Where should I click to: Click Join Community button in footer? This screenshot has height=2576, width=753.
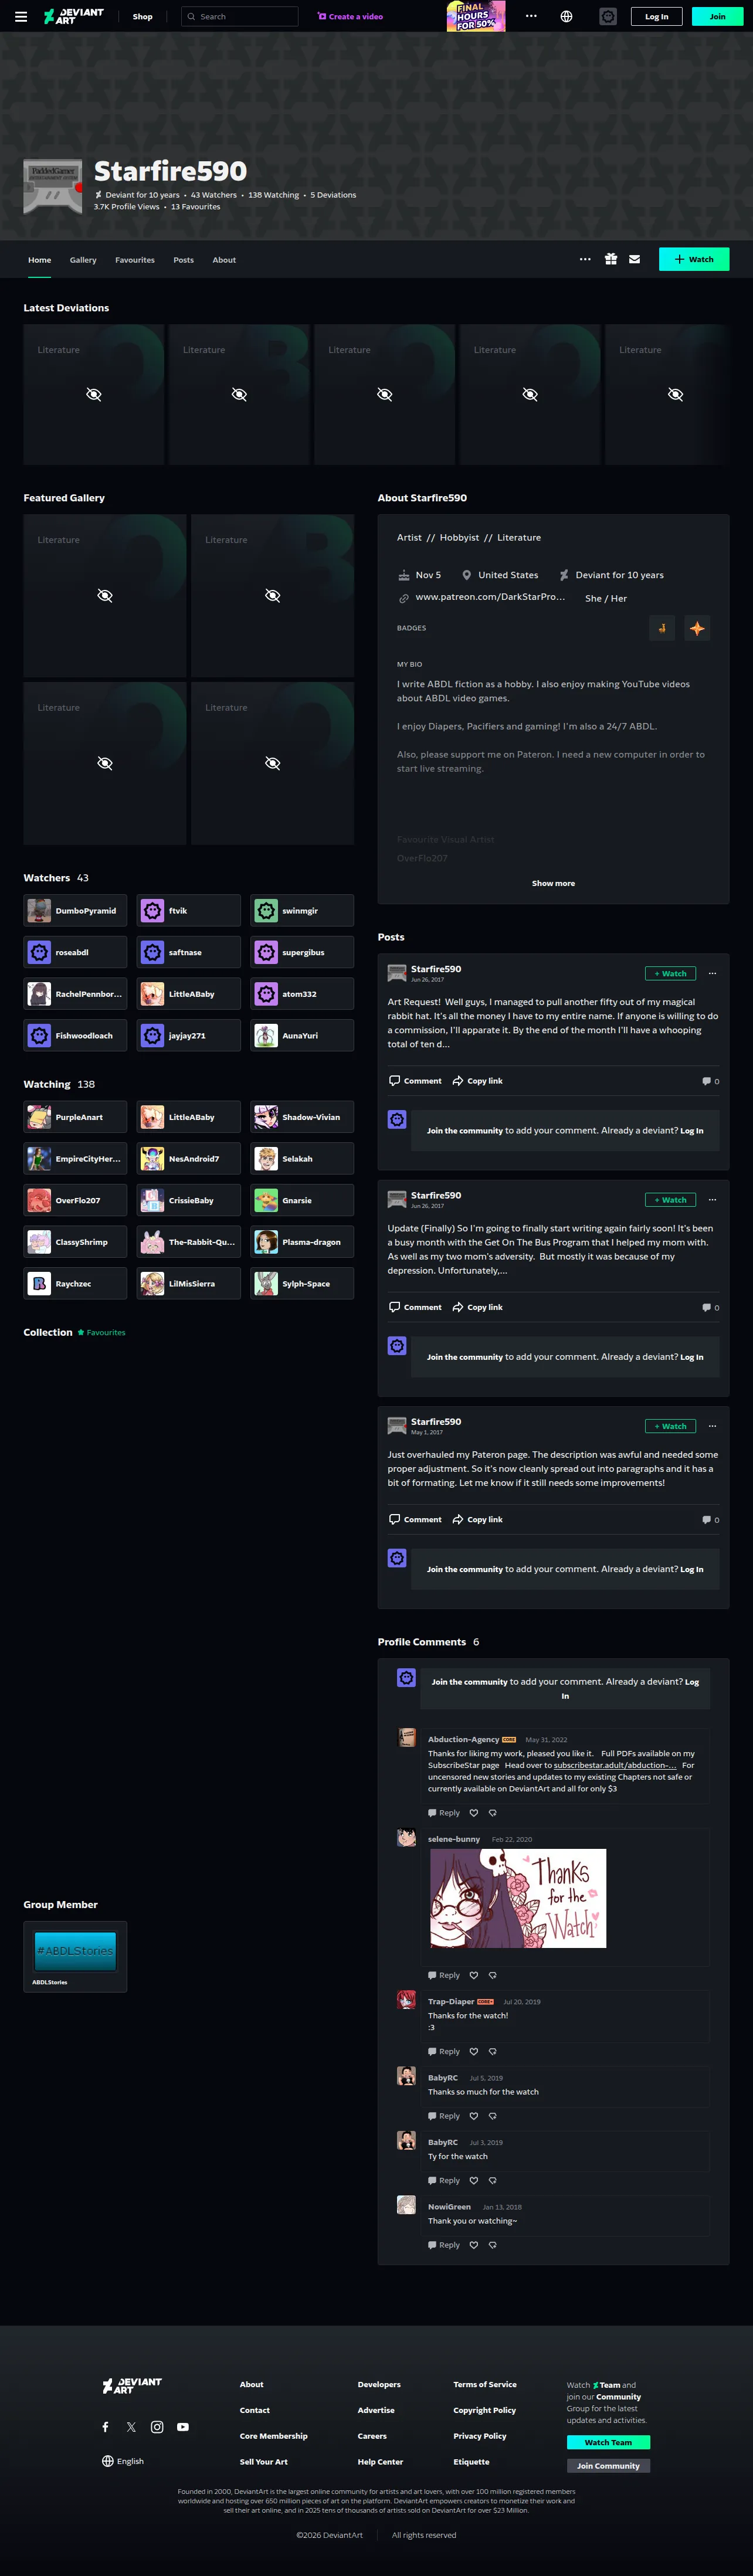pyautogui.click(x=608, y=2466)
